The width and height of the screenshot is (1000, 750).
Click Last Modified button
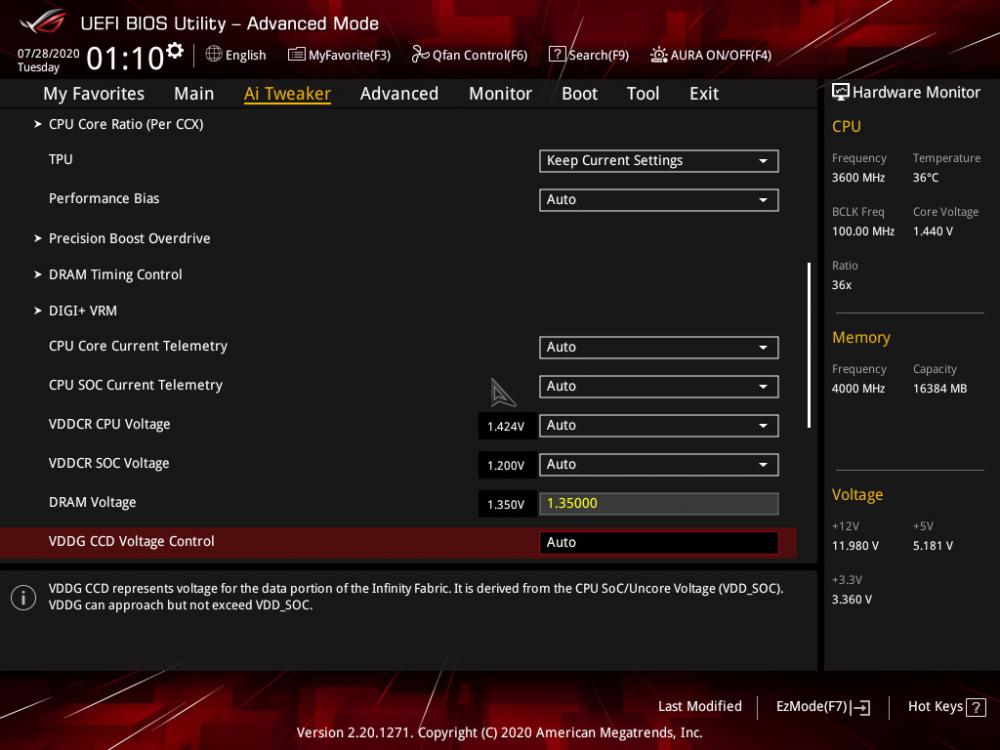[700, 707]
